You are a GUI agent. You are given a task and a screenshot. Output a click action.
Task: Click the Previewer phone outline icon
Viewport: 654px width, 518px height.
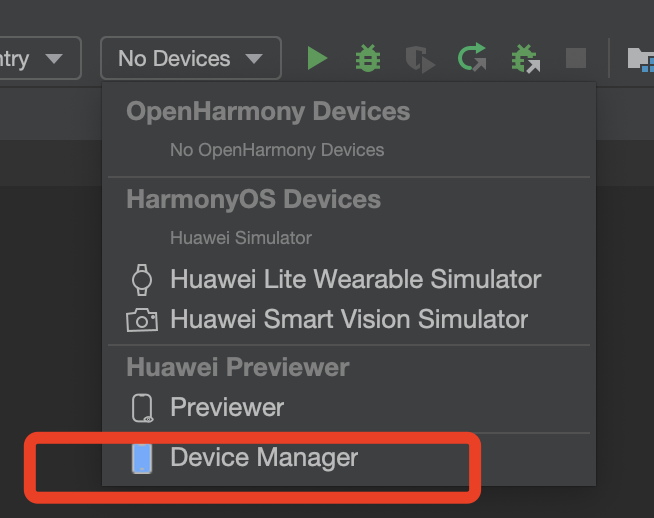point(142,407)
